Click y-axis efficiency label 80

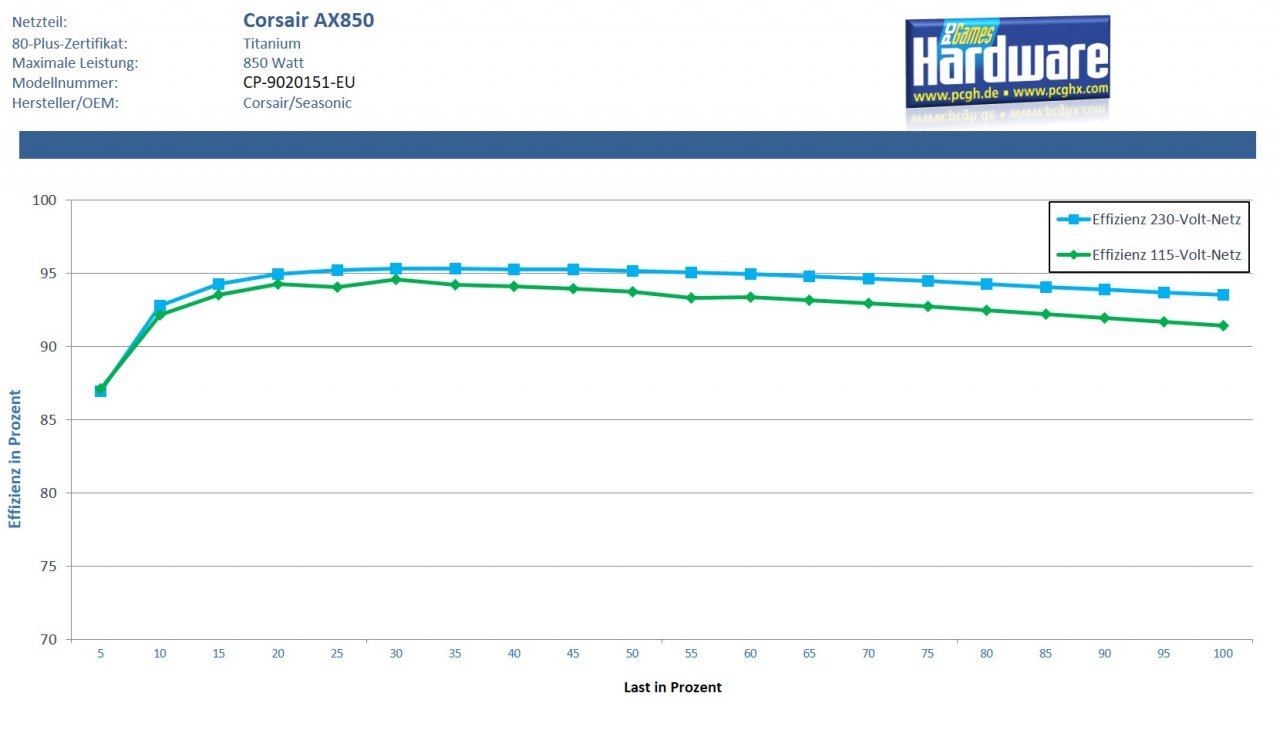[x=50, y=493]
